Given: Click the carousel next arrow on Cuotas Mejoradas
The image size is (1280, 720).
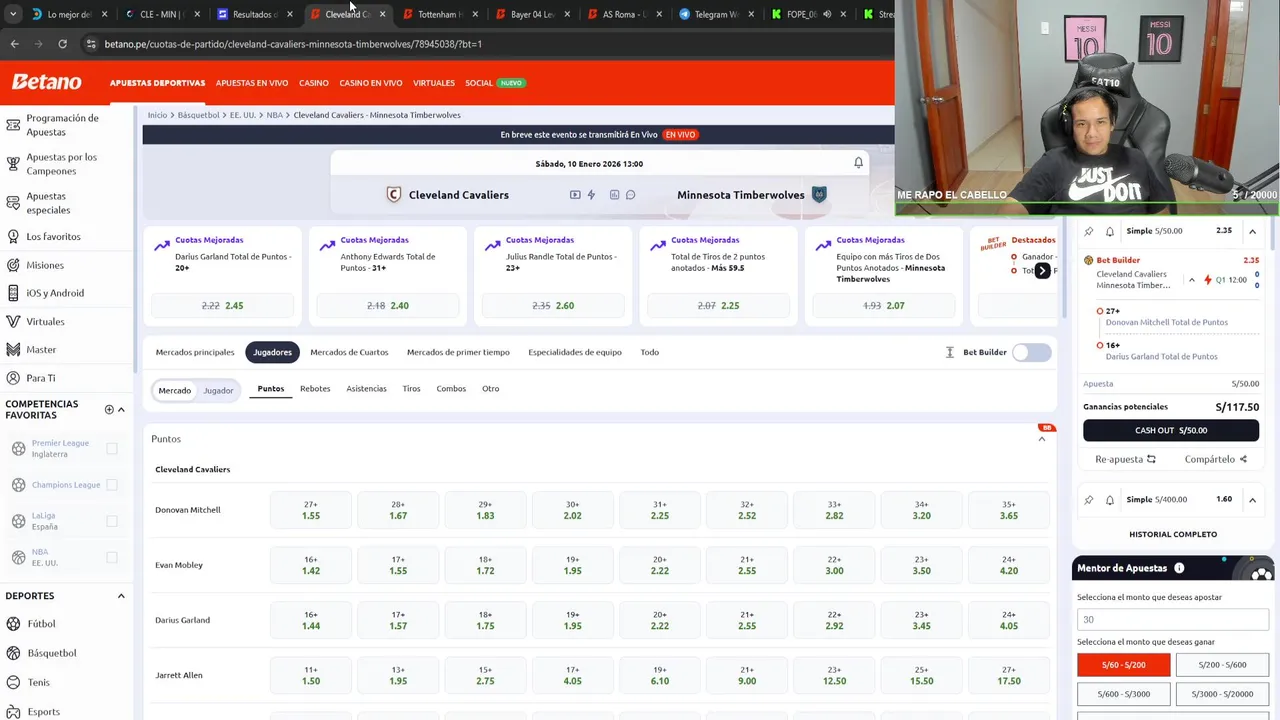Looking at the screenshot, I should point(1042,271).
